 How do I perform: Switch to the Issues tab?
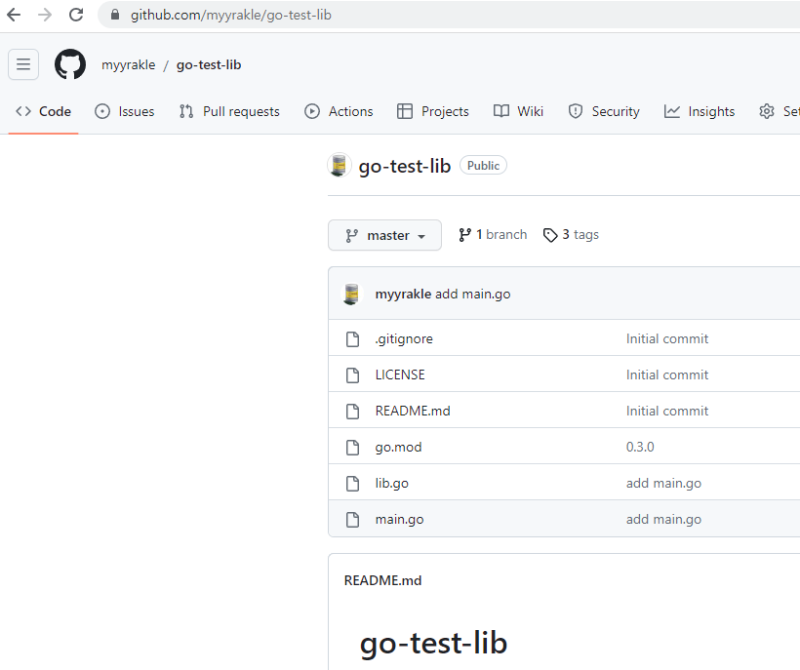click(125, 112)
